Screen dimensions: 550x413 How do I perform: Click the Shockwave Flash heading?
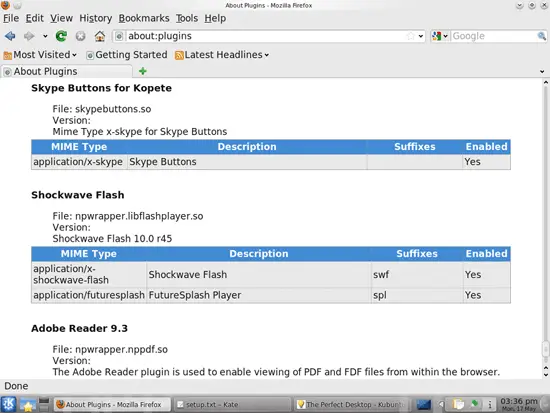78,195
